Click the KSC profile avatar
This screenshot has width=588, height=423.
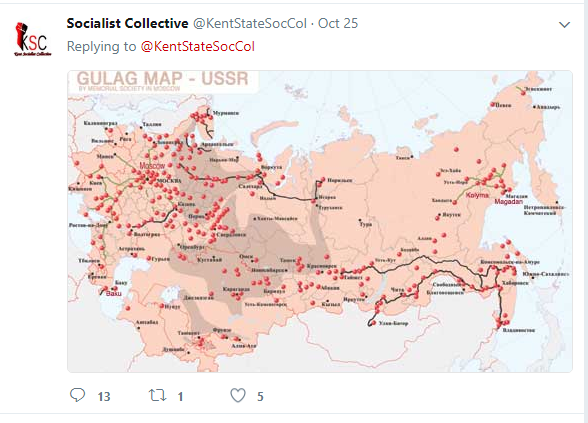pyautogui.click(x=33, y=39)
